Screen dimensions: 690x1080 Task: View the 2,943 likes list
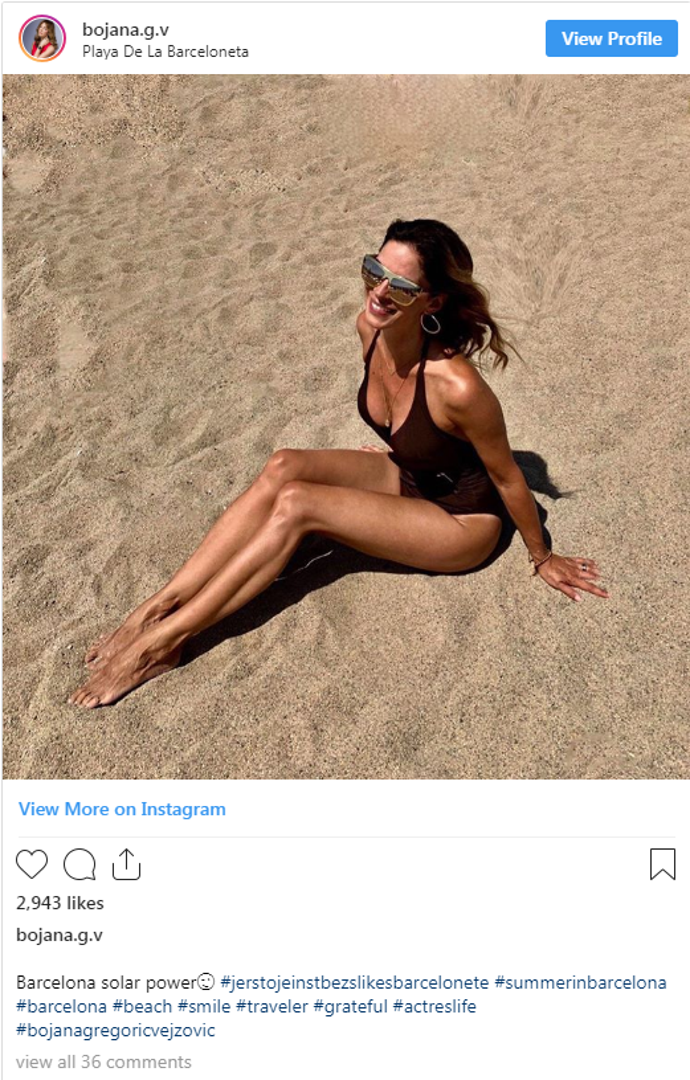pyautogui.click(x=60, y=903)
